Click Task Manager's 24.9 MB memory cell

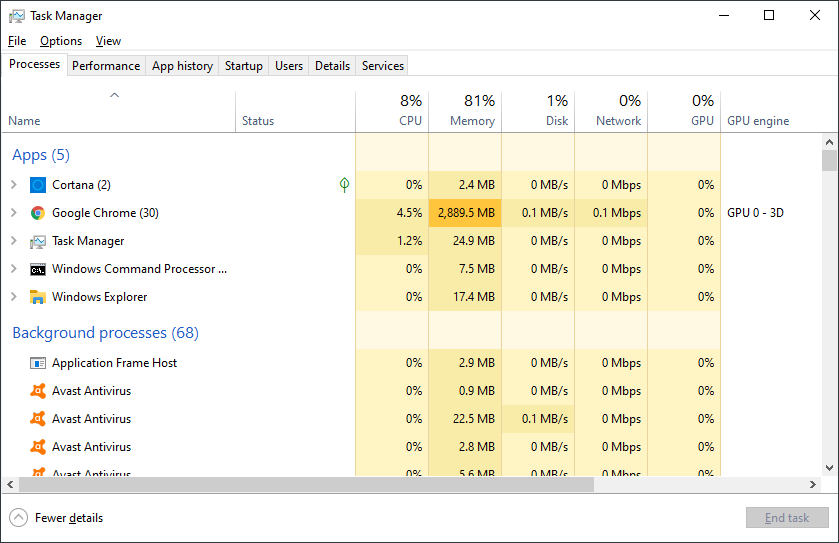tap(465, 241)
